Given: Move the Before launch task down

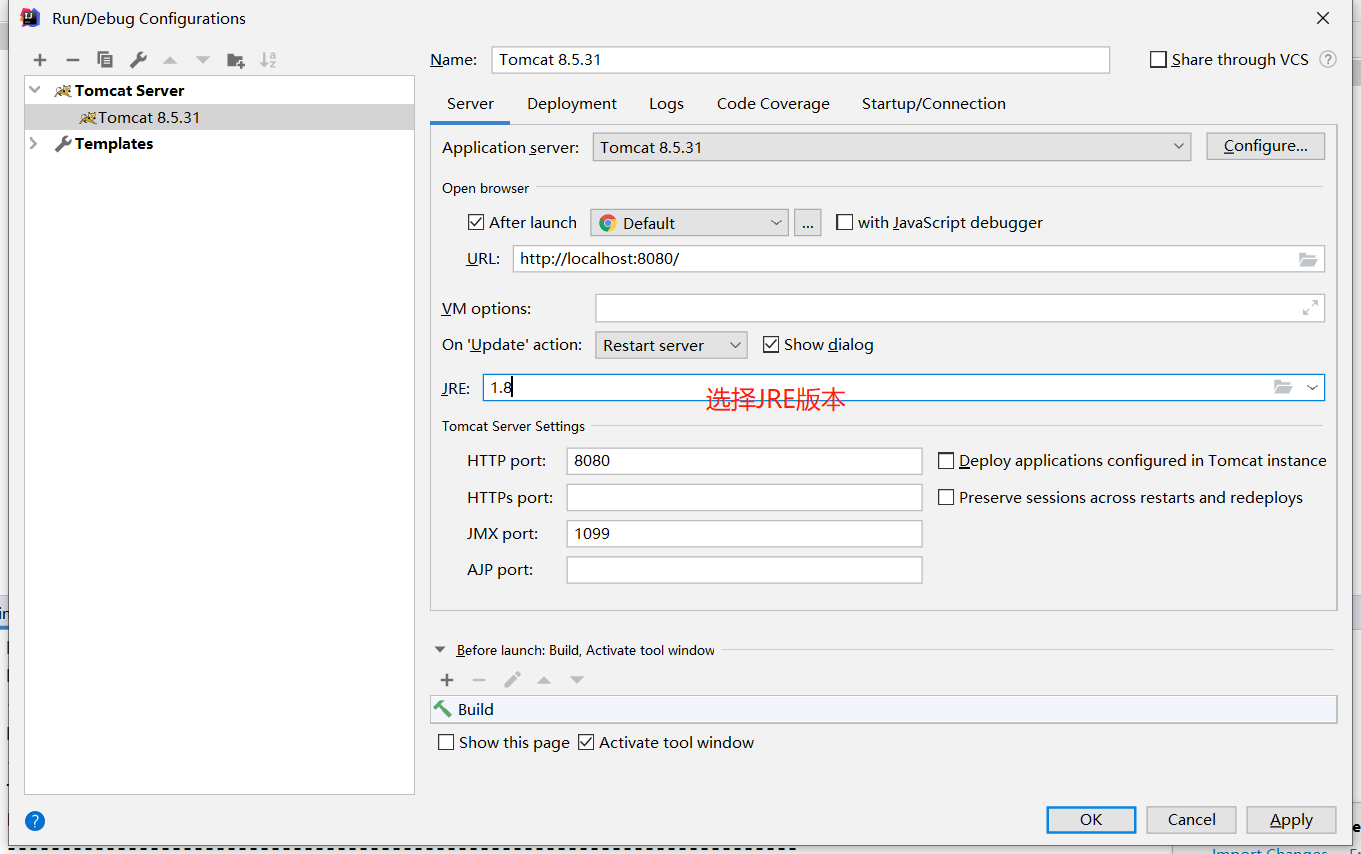Looking at the screenshot, I should [x=577, y=680].
